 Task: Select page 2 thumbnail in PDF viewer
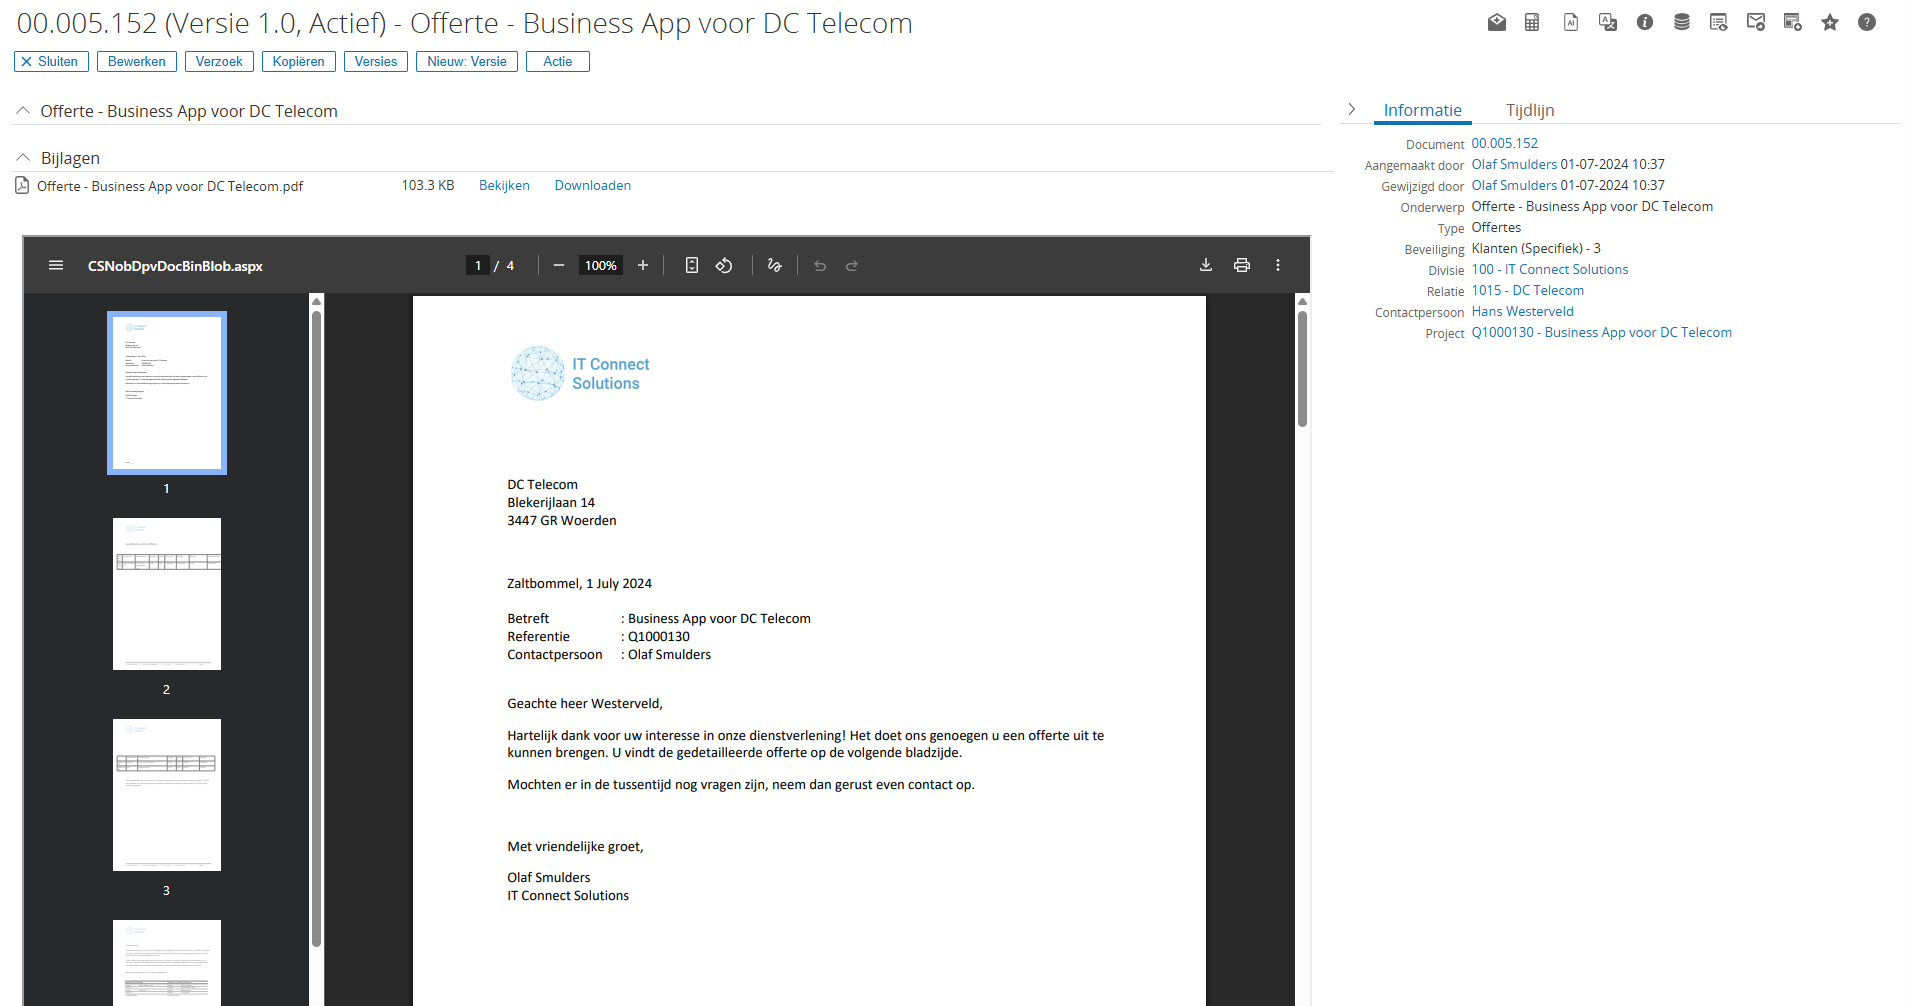pyautogui.click(x=166, y=593)
